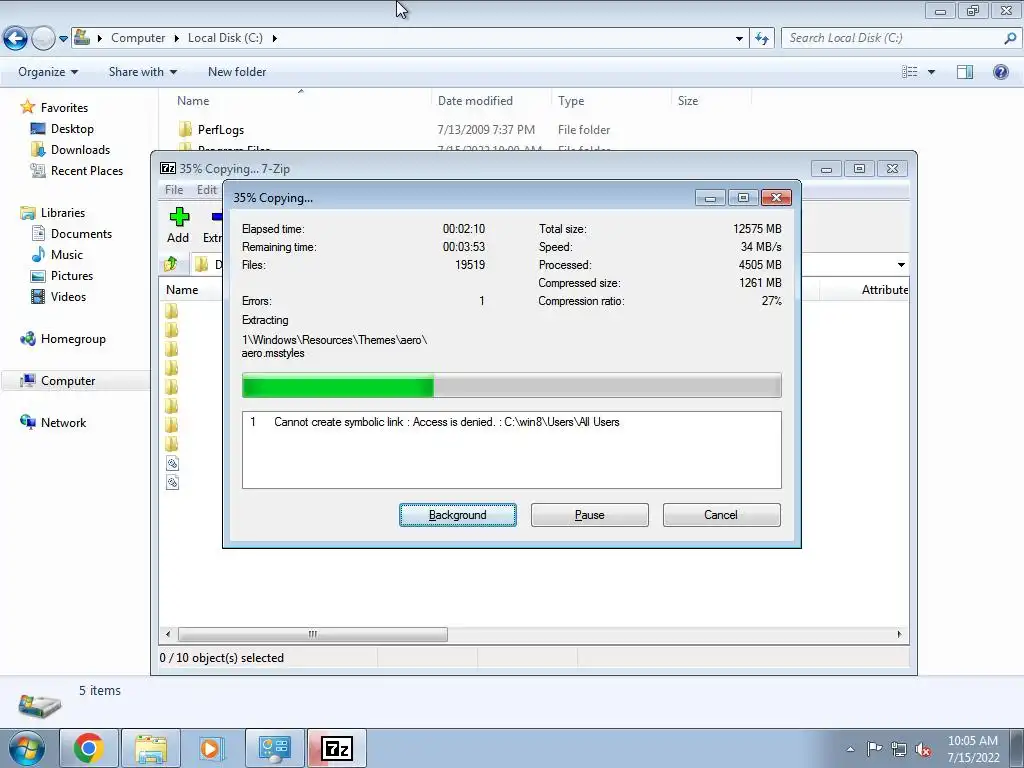Launch Windows Media Player from taskbar
Image resolution: width=1024 pixels, height=768 pixels.
pyautogui.click(x=212, y=748)
